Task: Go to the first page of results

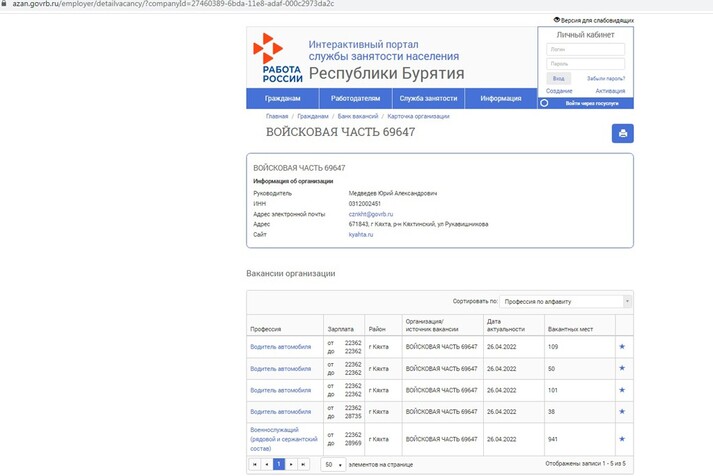Action: (254, 464)
